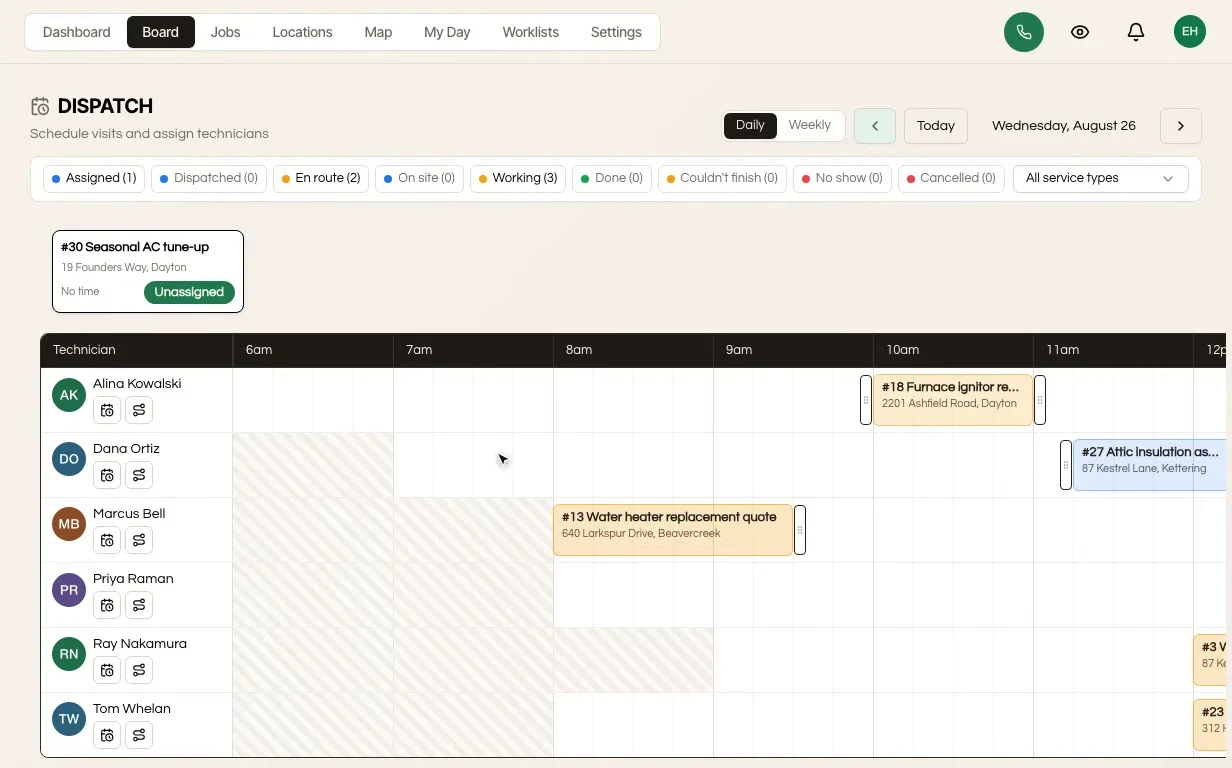The height and width of the screenshot is (768, 1232).
Task: Open route settings icon for Priya Raman
Action: pyautogui.click(x=139, y=605)
